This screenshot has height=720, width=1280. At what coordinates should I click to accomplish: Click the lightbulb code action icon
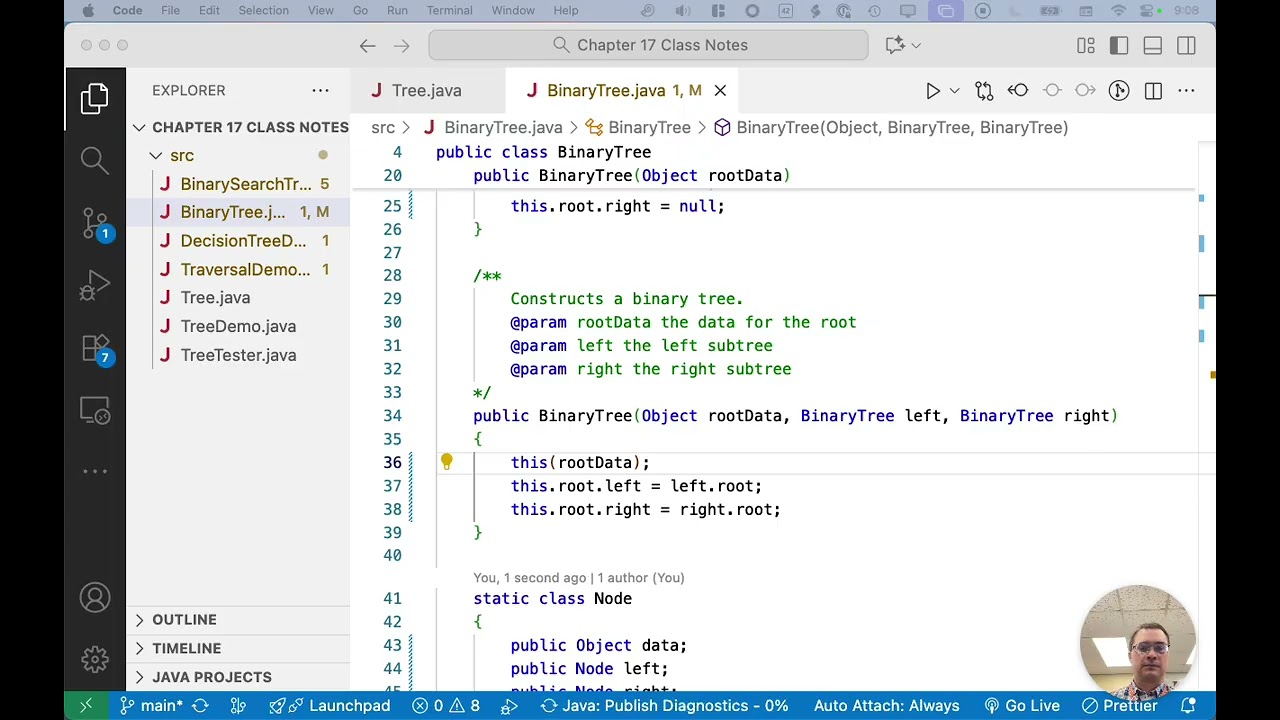[446, 462]
